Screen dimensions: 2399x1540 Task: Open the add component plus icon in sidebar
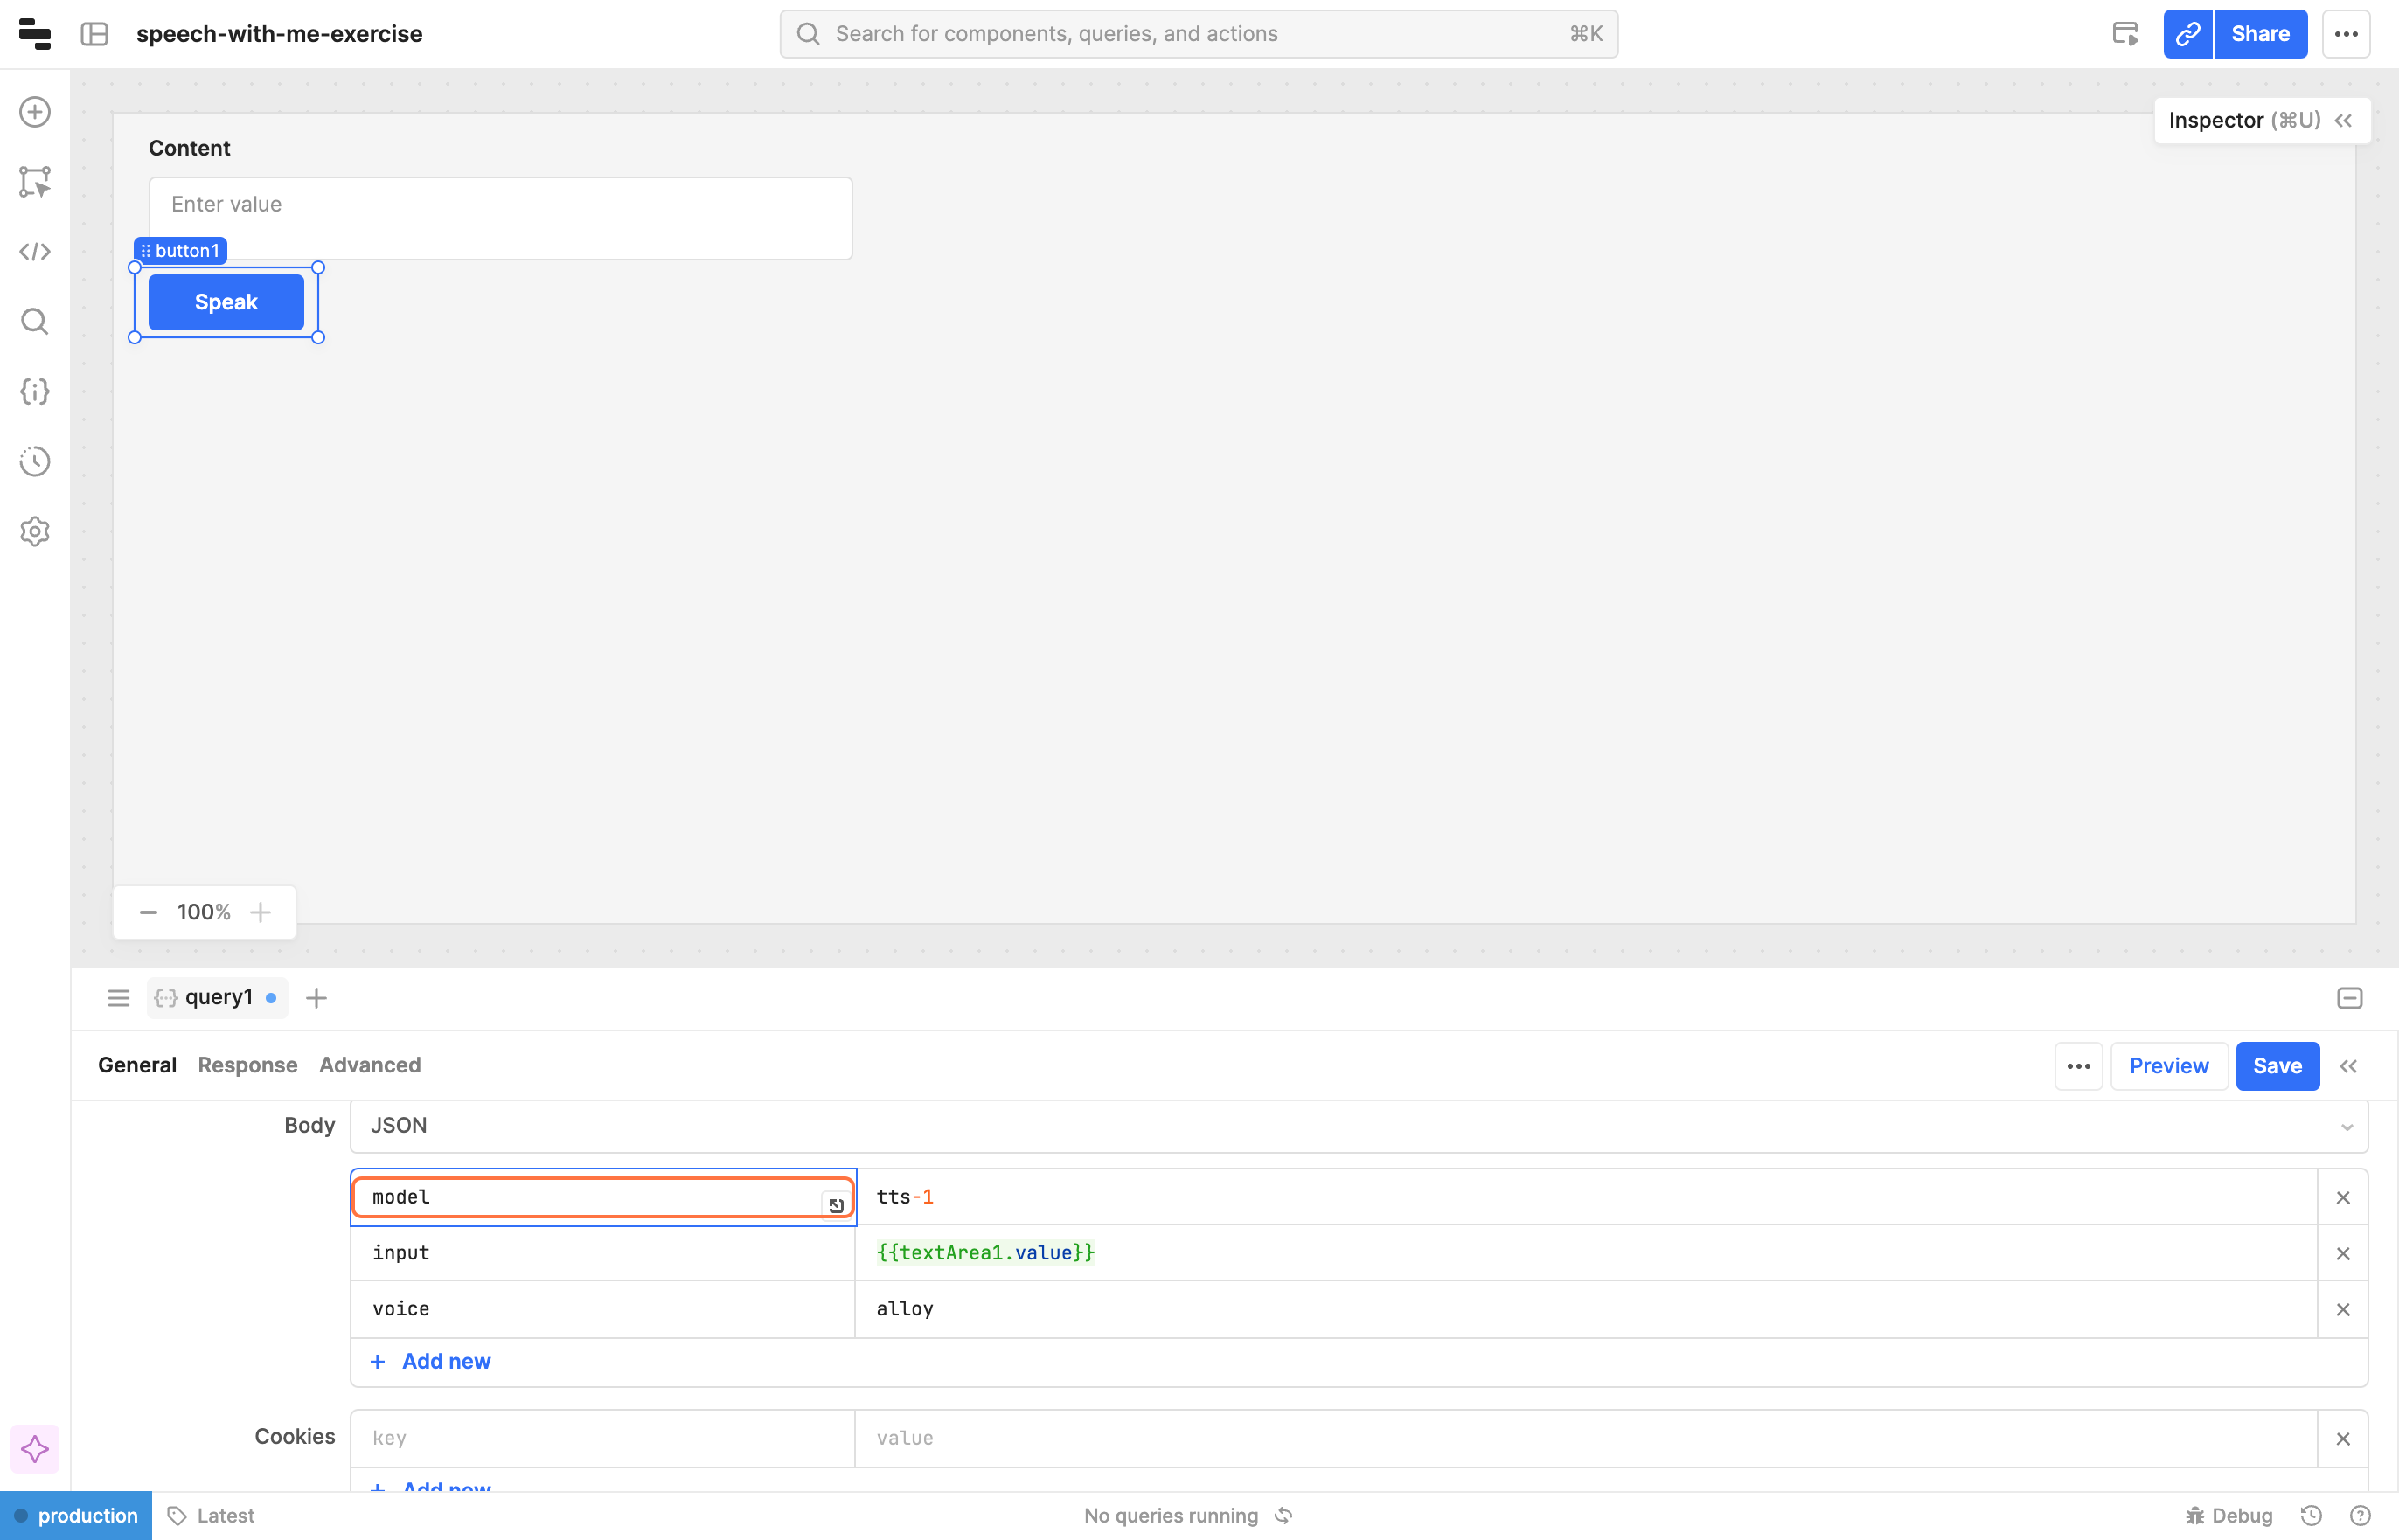click(x=35, y=112)
